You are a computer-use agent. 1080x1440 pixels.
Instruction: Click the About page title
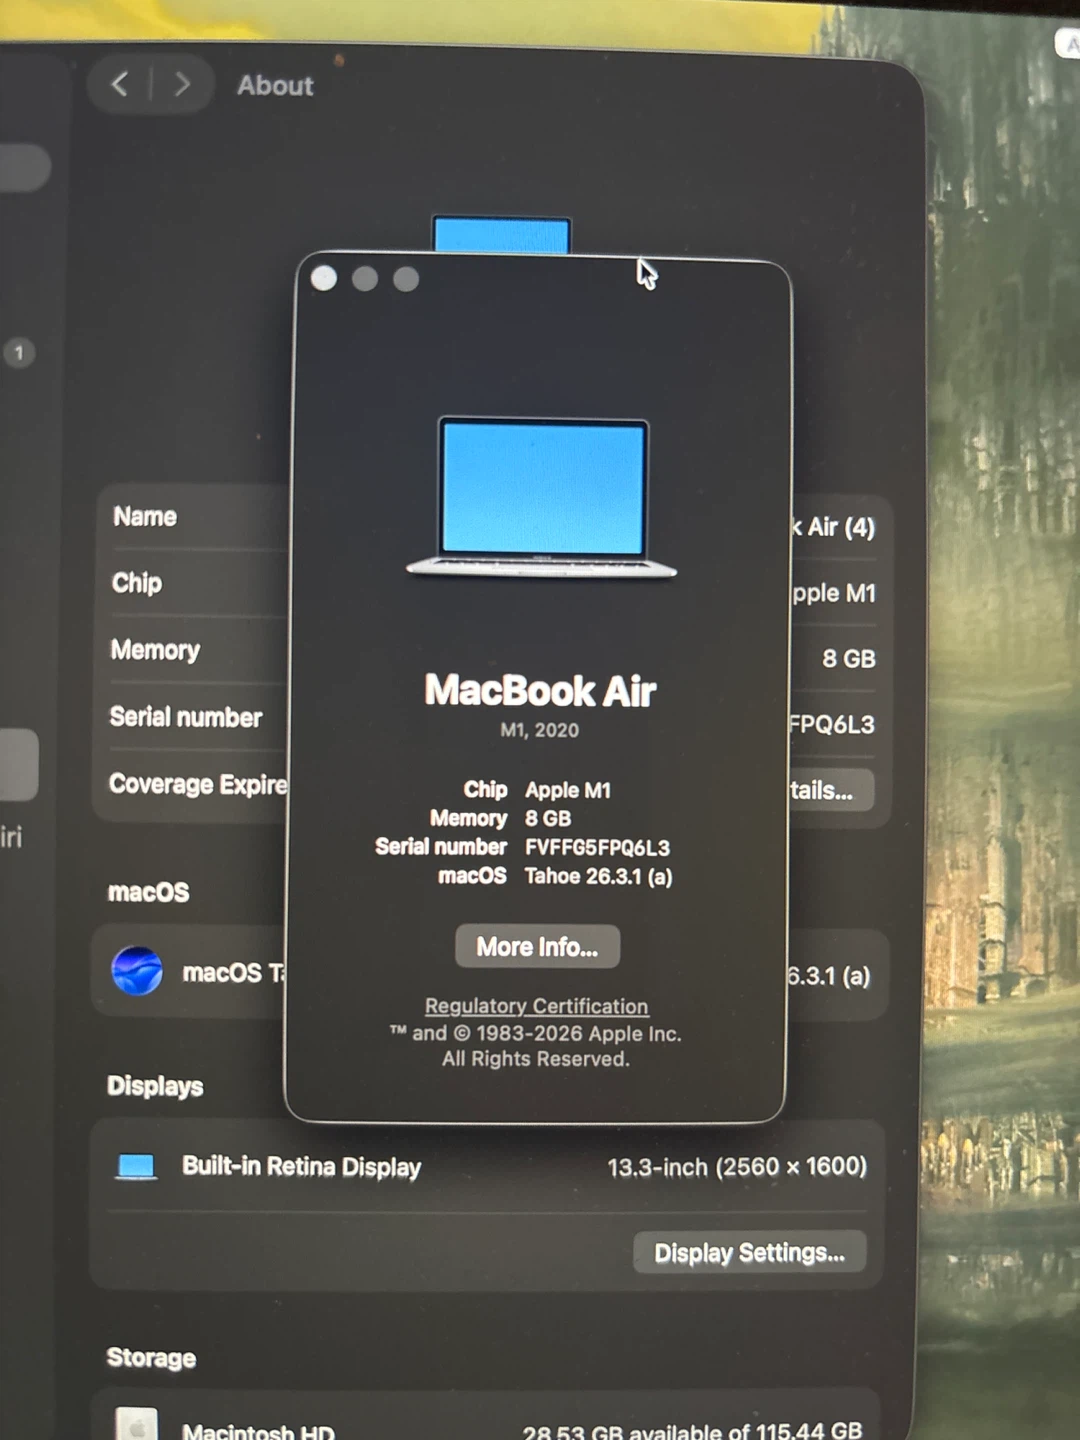click(x=275, y=85)
